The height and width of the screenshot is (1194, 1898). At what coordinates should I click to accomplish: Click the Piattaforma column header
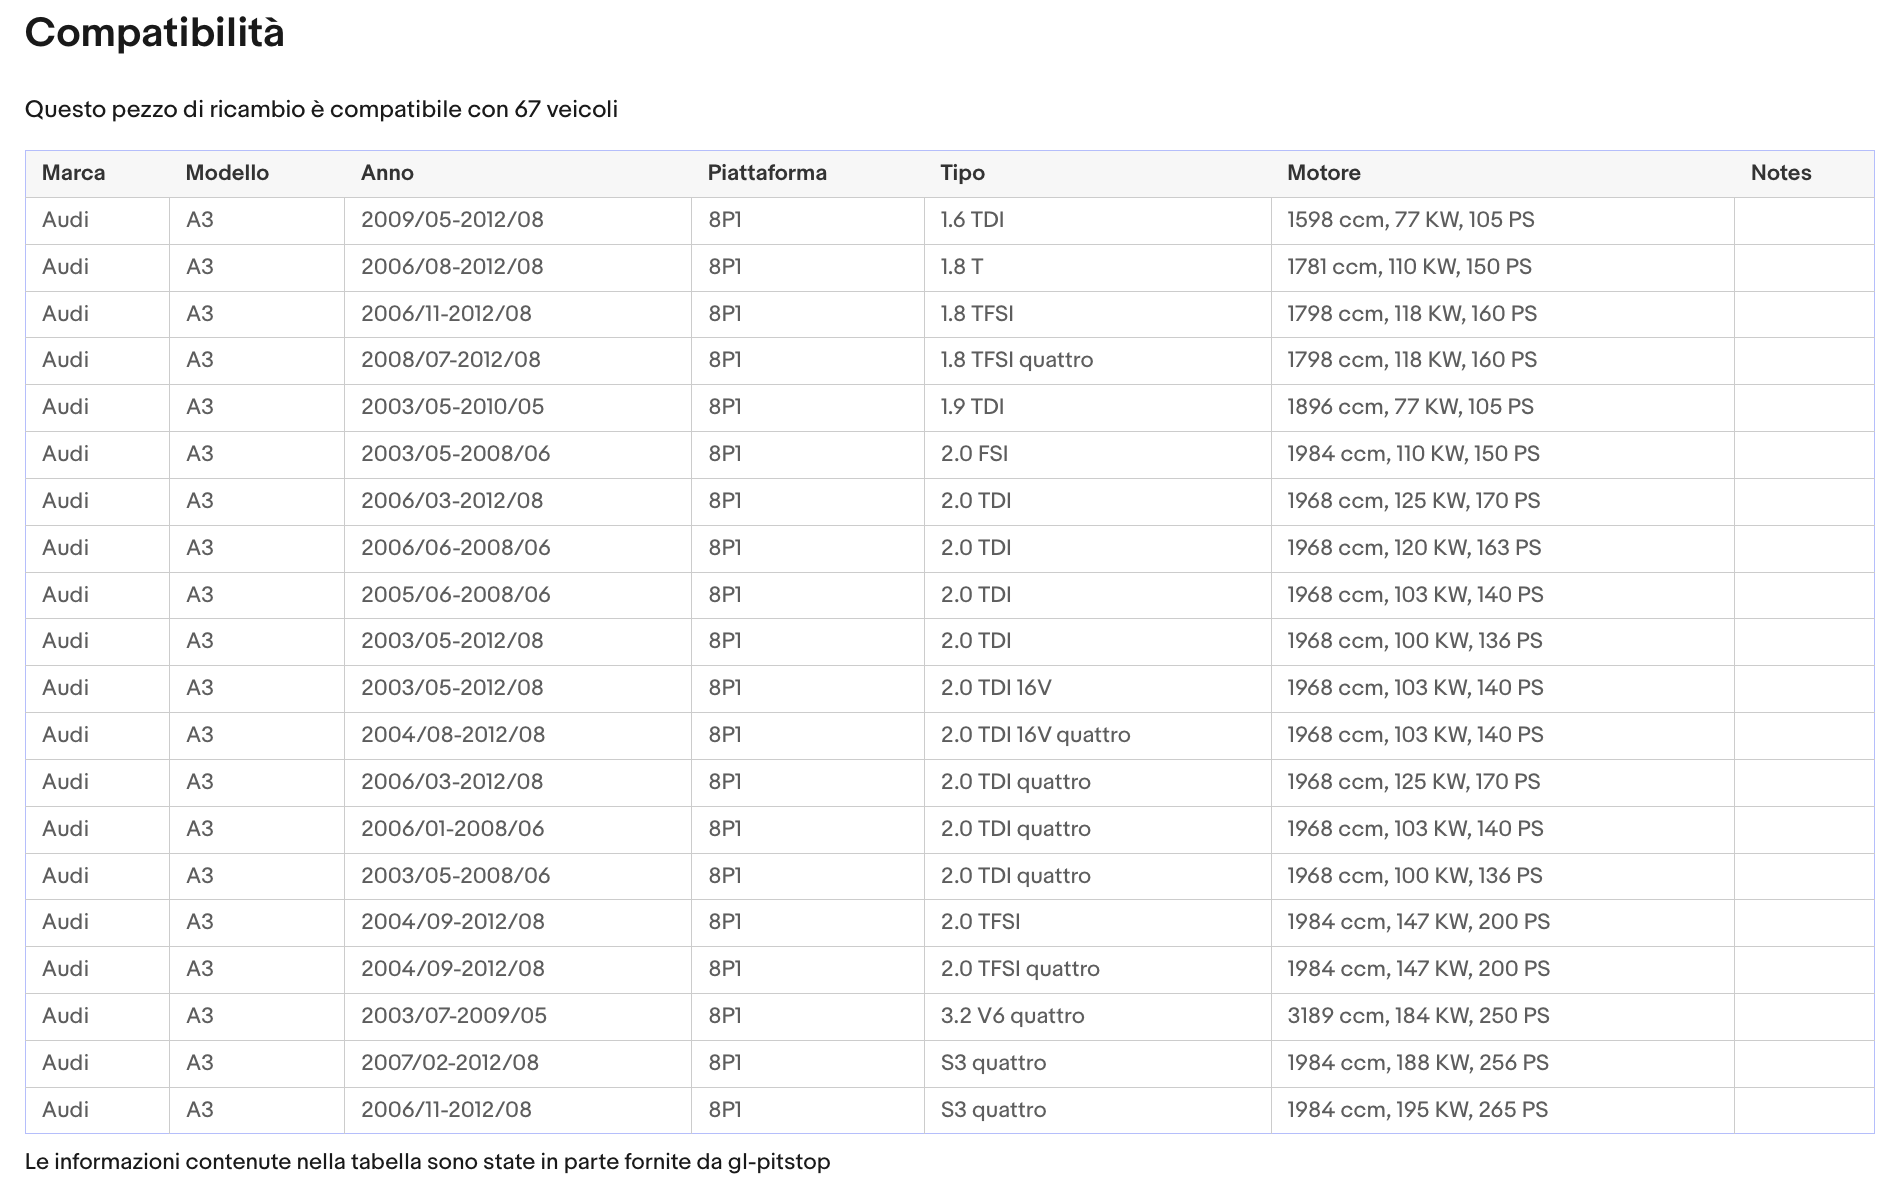(x=767, y=173)
